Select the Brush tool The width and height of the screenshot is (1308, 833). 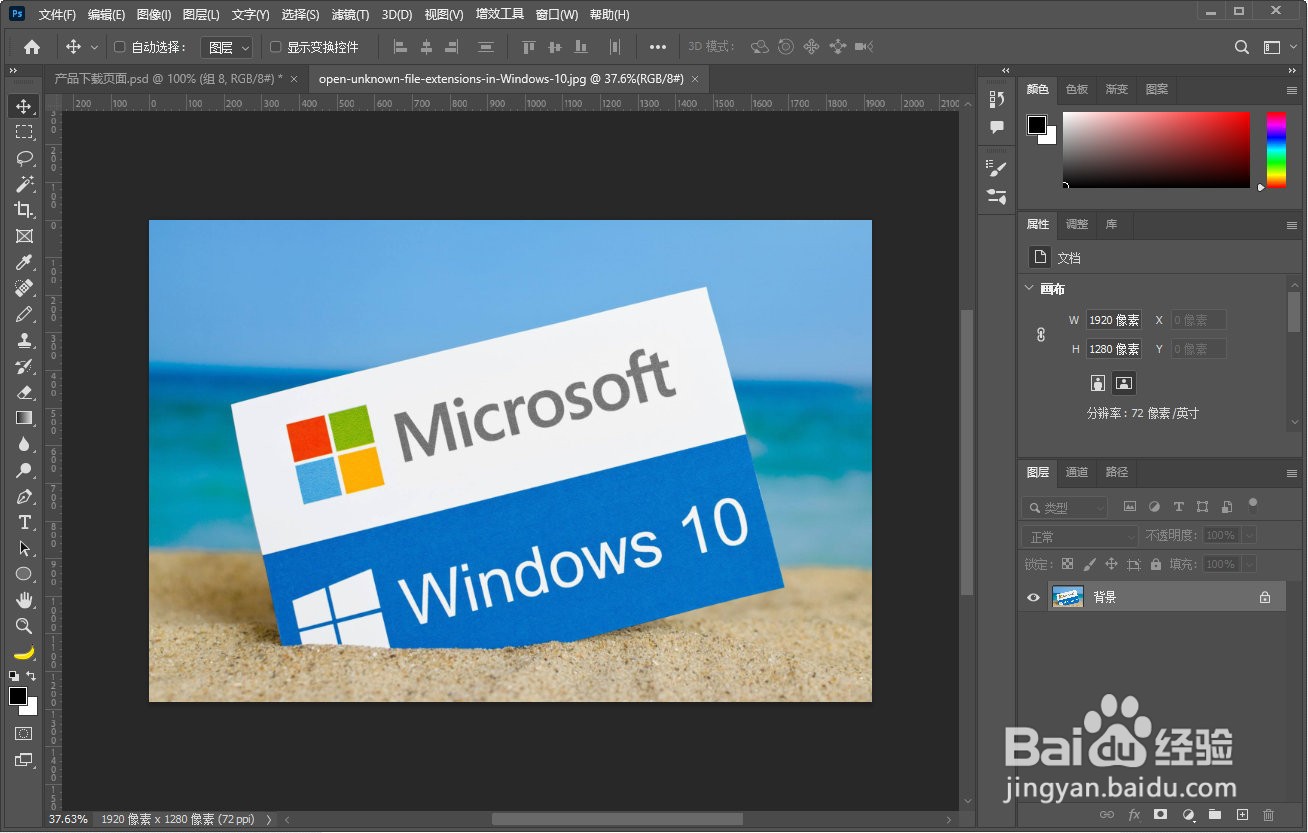tap(24, 314)
